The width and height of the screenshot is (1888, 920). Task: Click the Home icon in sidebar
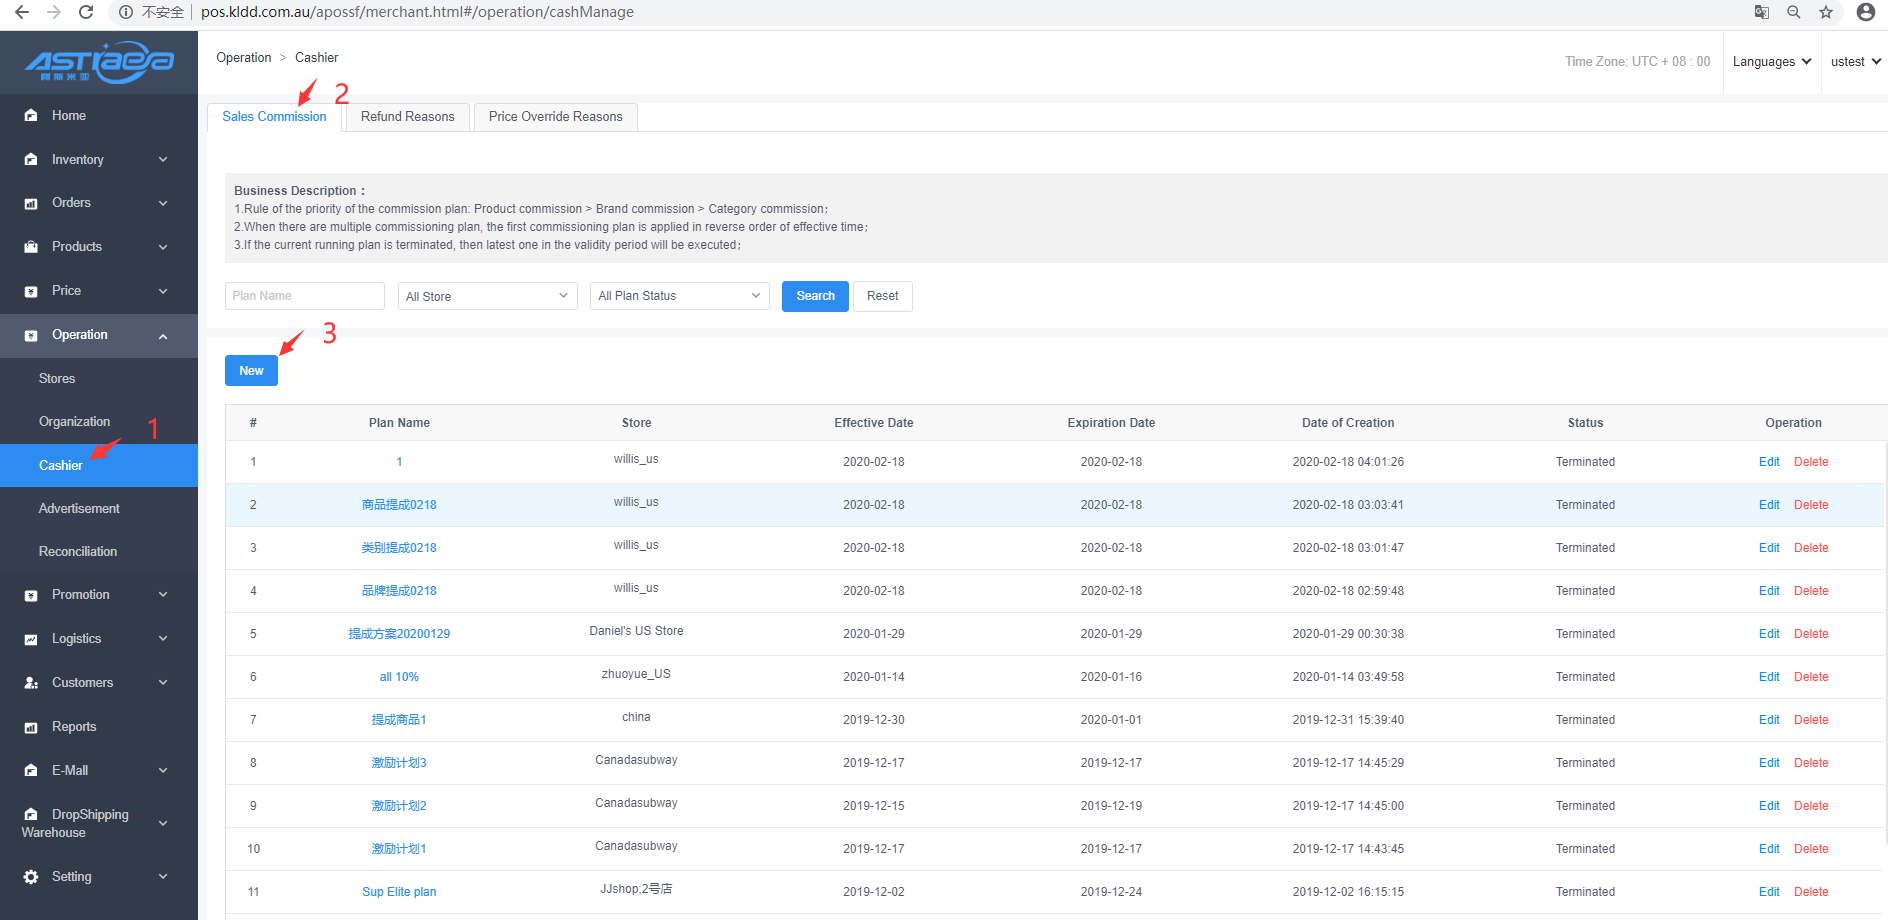(31, 116)
